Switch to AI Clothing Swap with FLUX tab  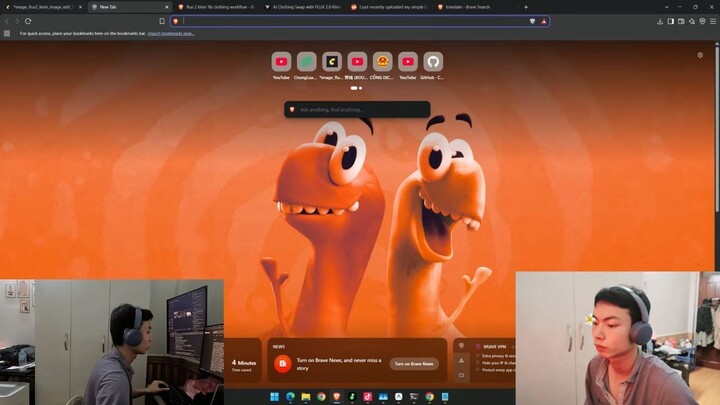303,7
